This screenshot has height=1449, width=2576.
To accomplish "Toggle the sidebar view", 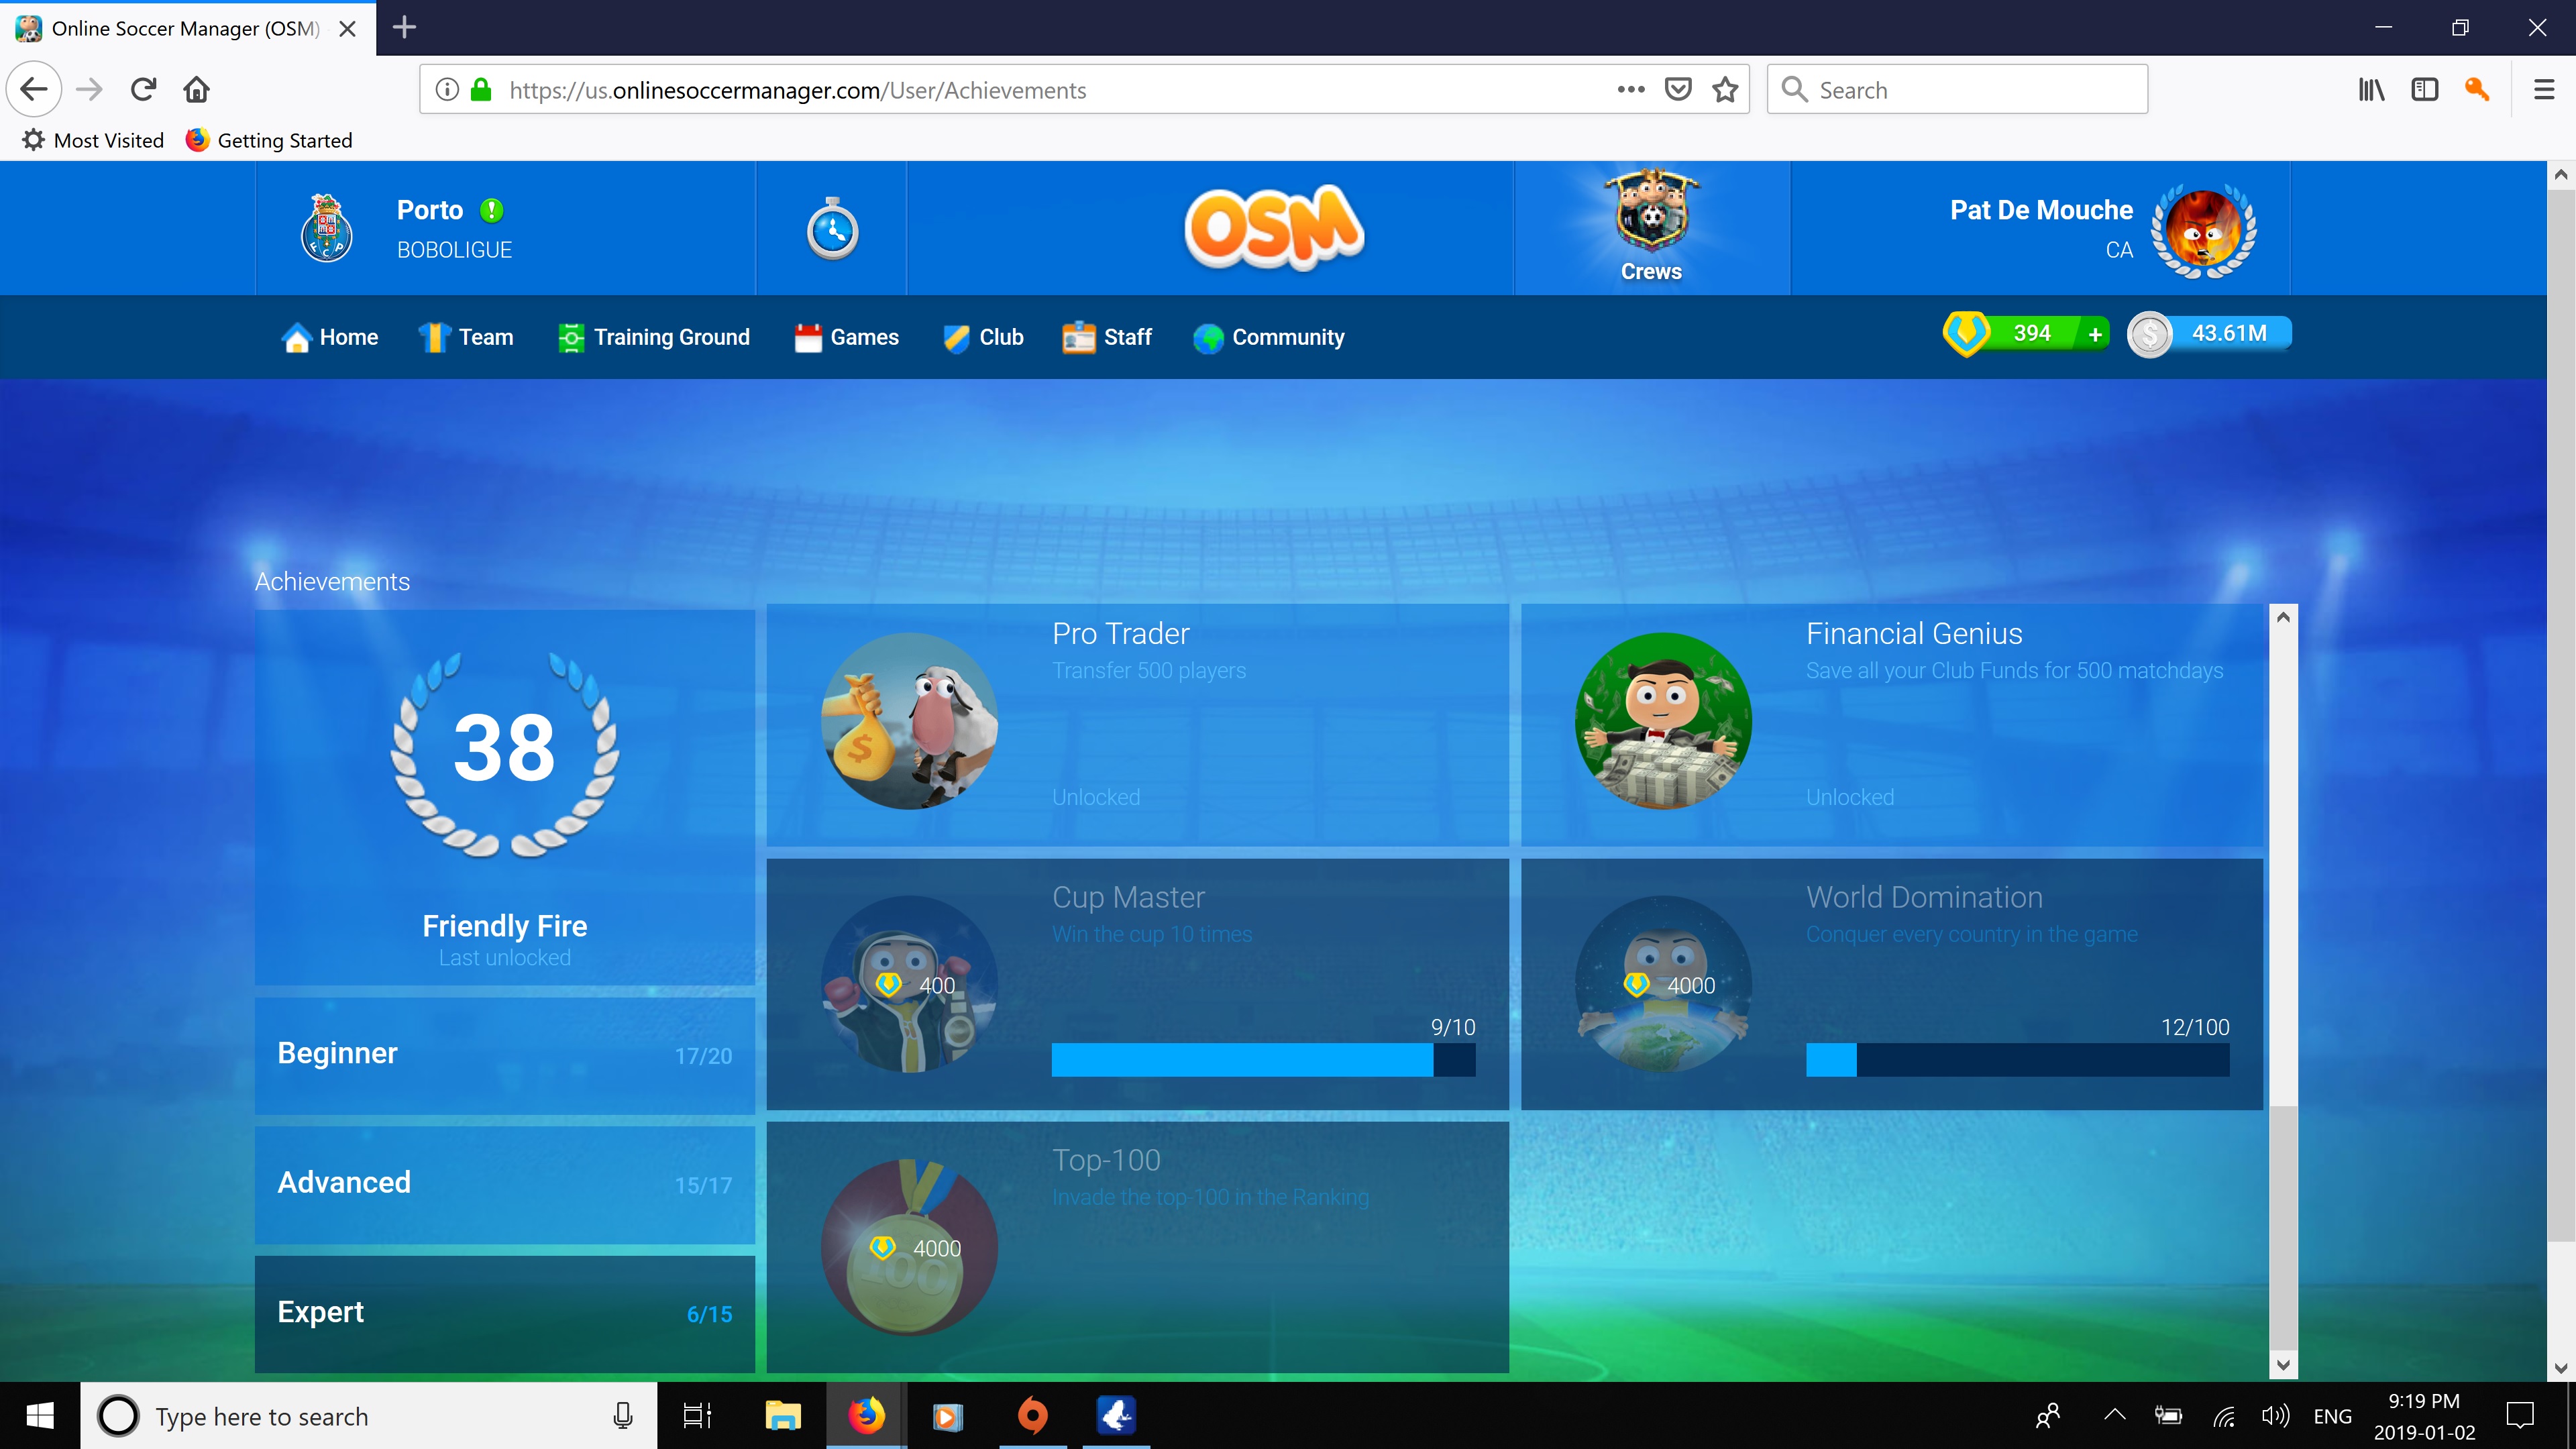I will point(2424,90).
